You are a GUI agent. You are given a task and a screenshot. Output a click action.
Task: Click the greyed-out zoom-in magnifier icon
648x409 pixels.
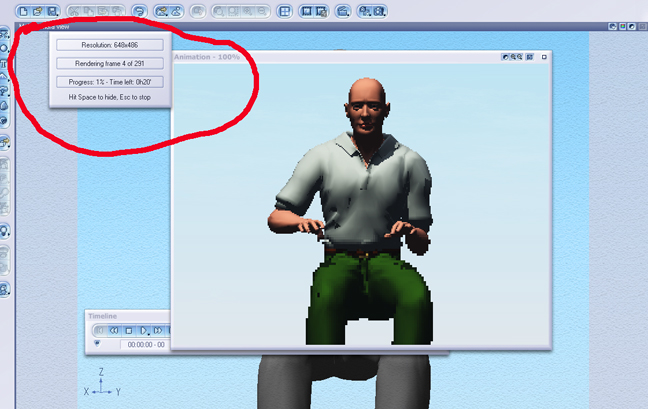pyautogui.click(x=248, y=11)
